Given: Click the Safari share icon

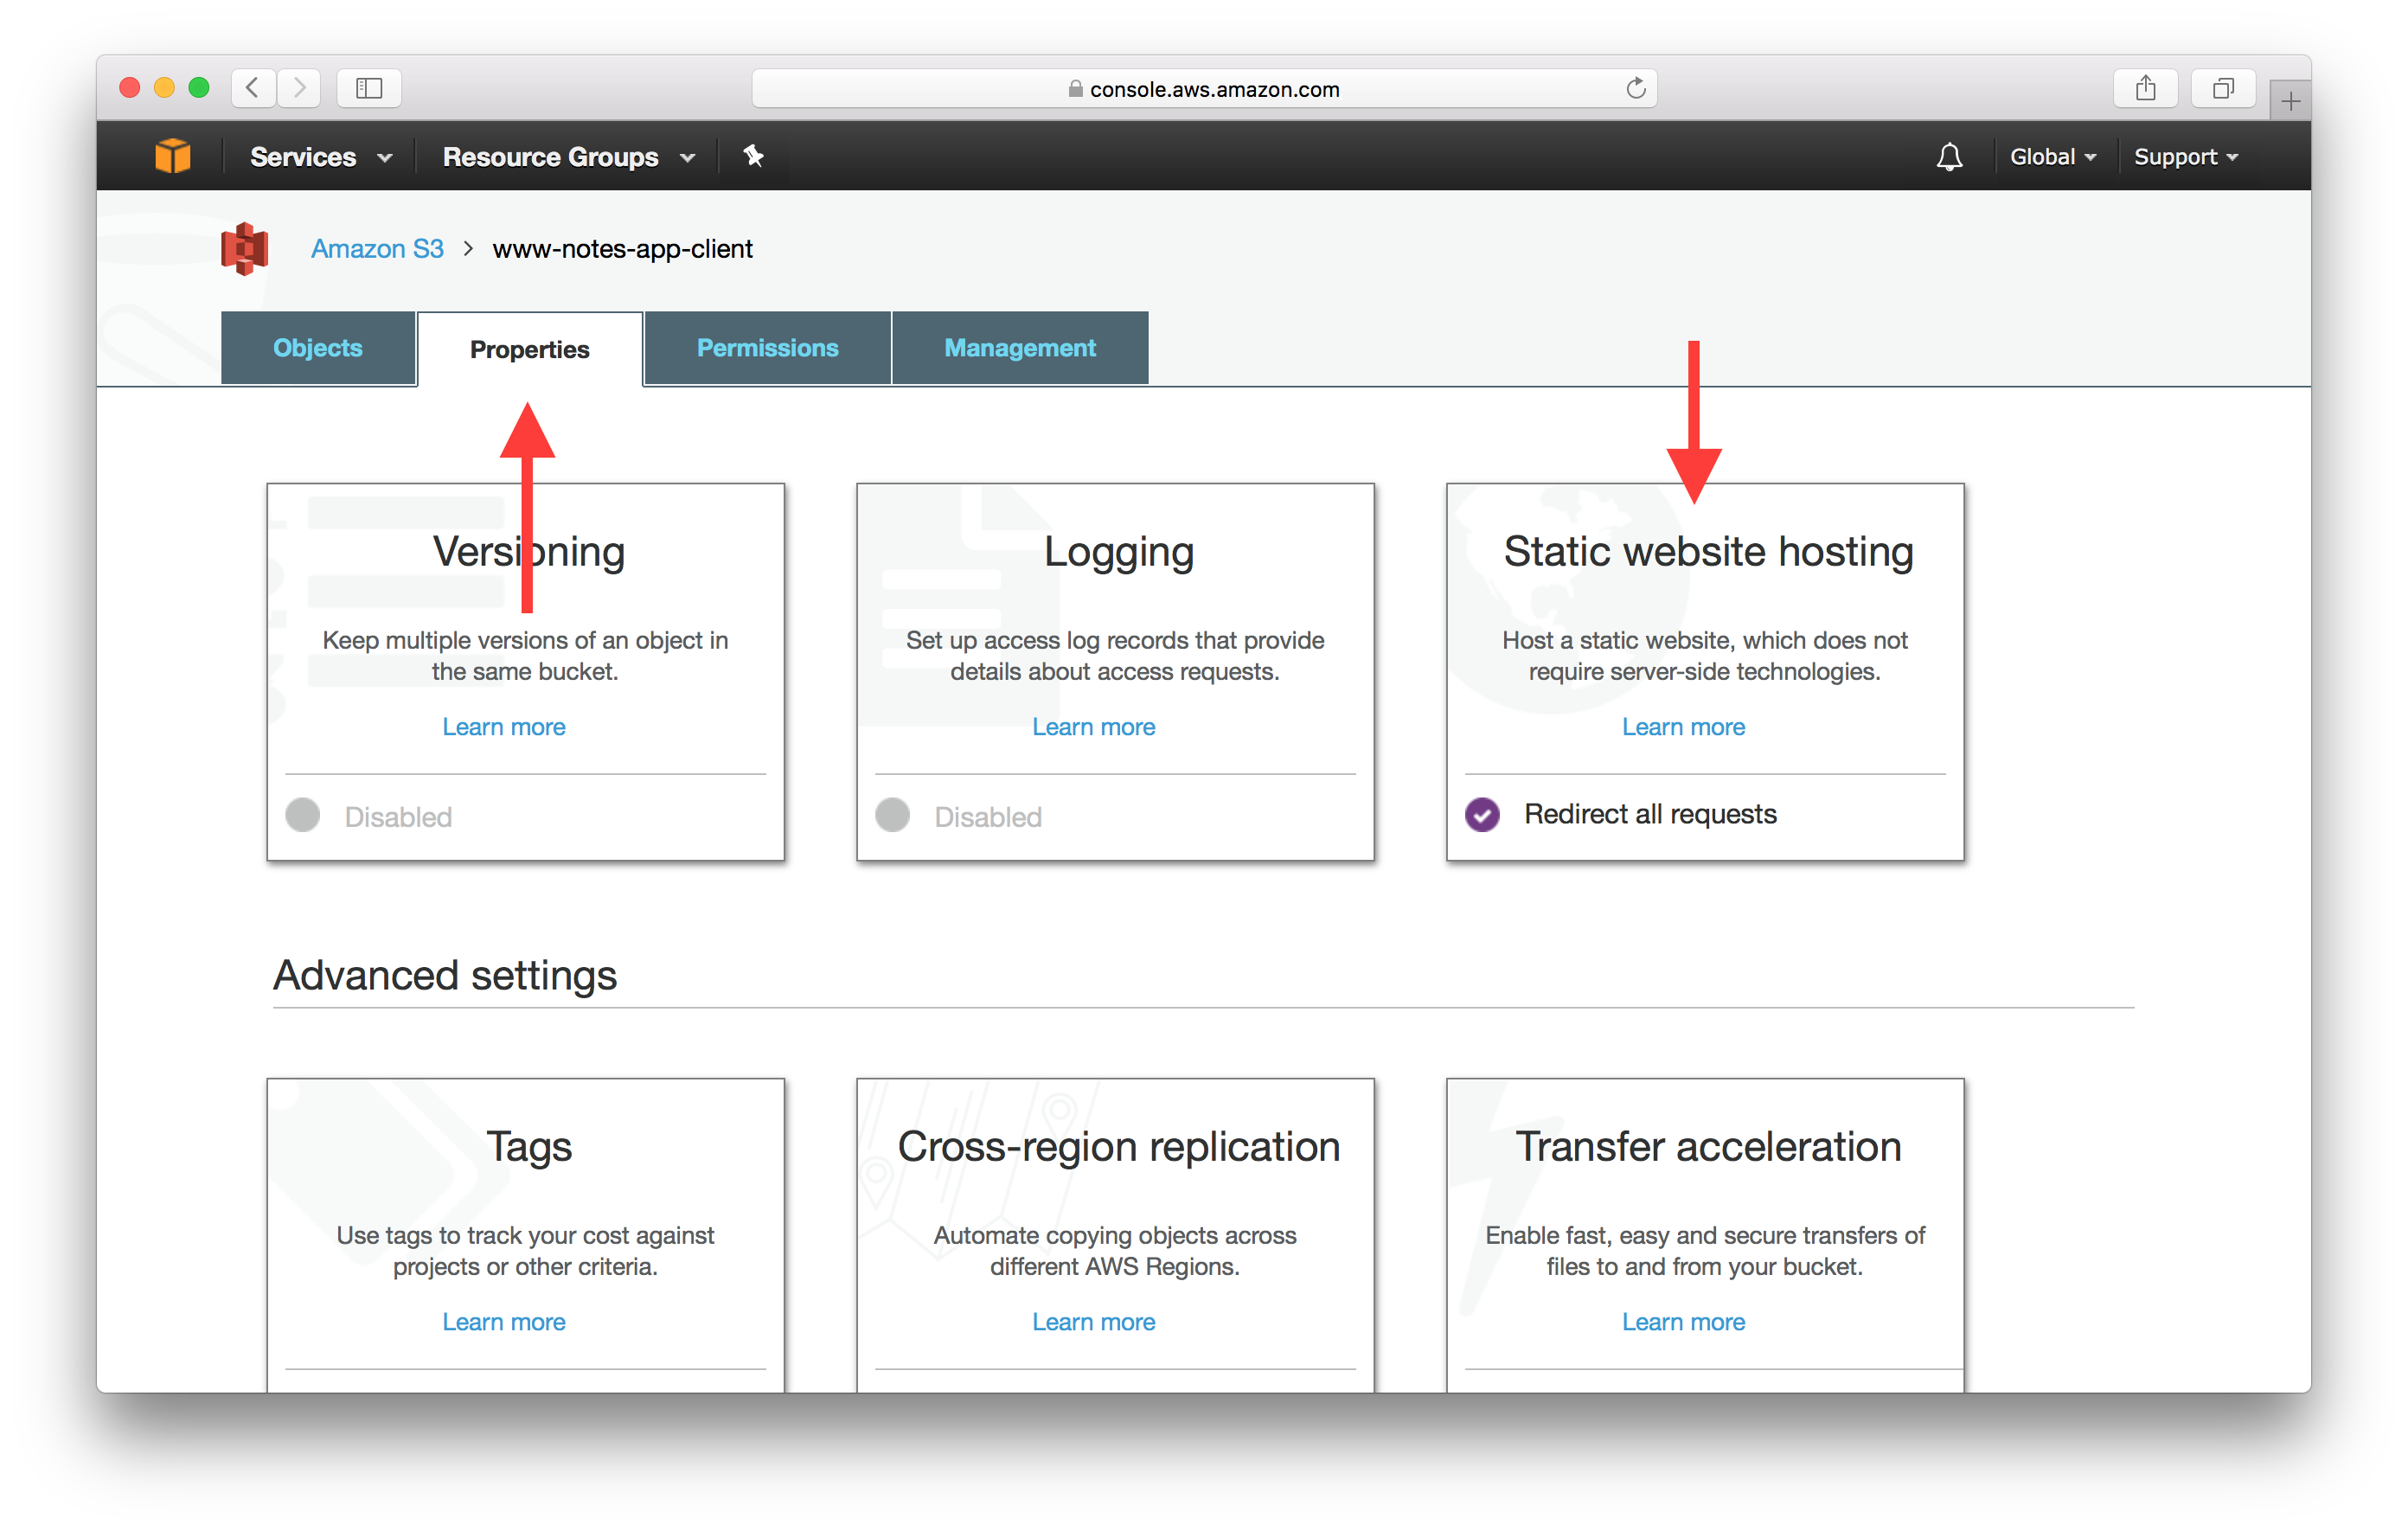Looking at the screenshot, I should tap(2145, 88).
